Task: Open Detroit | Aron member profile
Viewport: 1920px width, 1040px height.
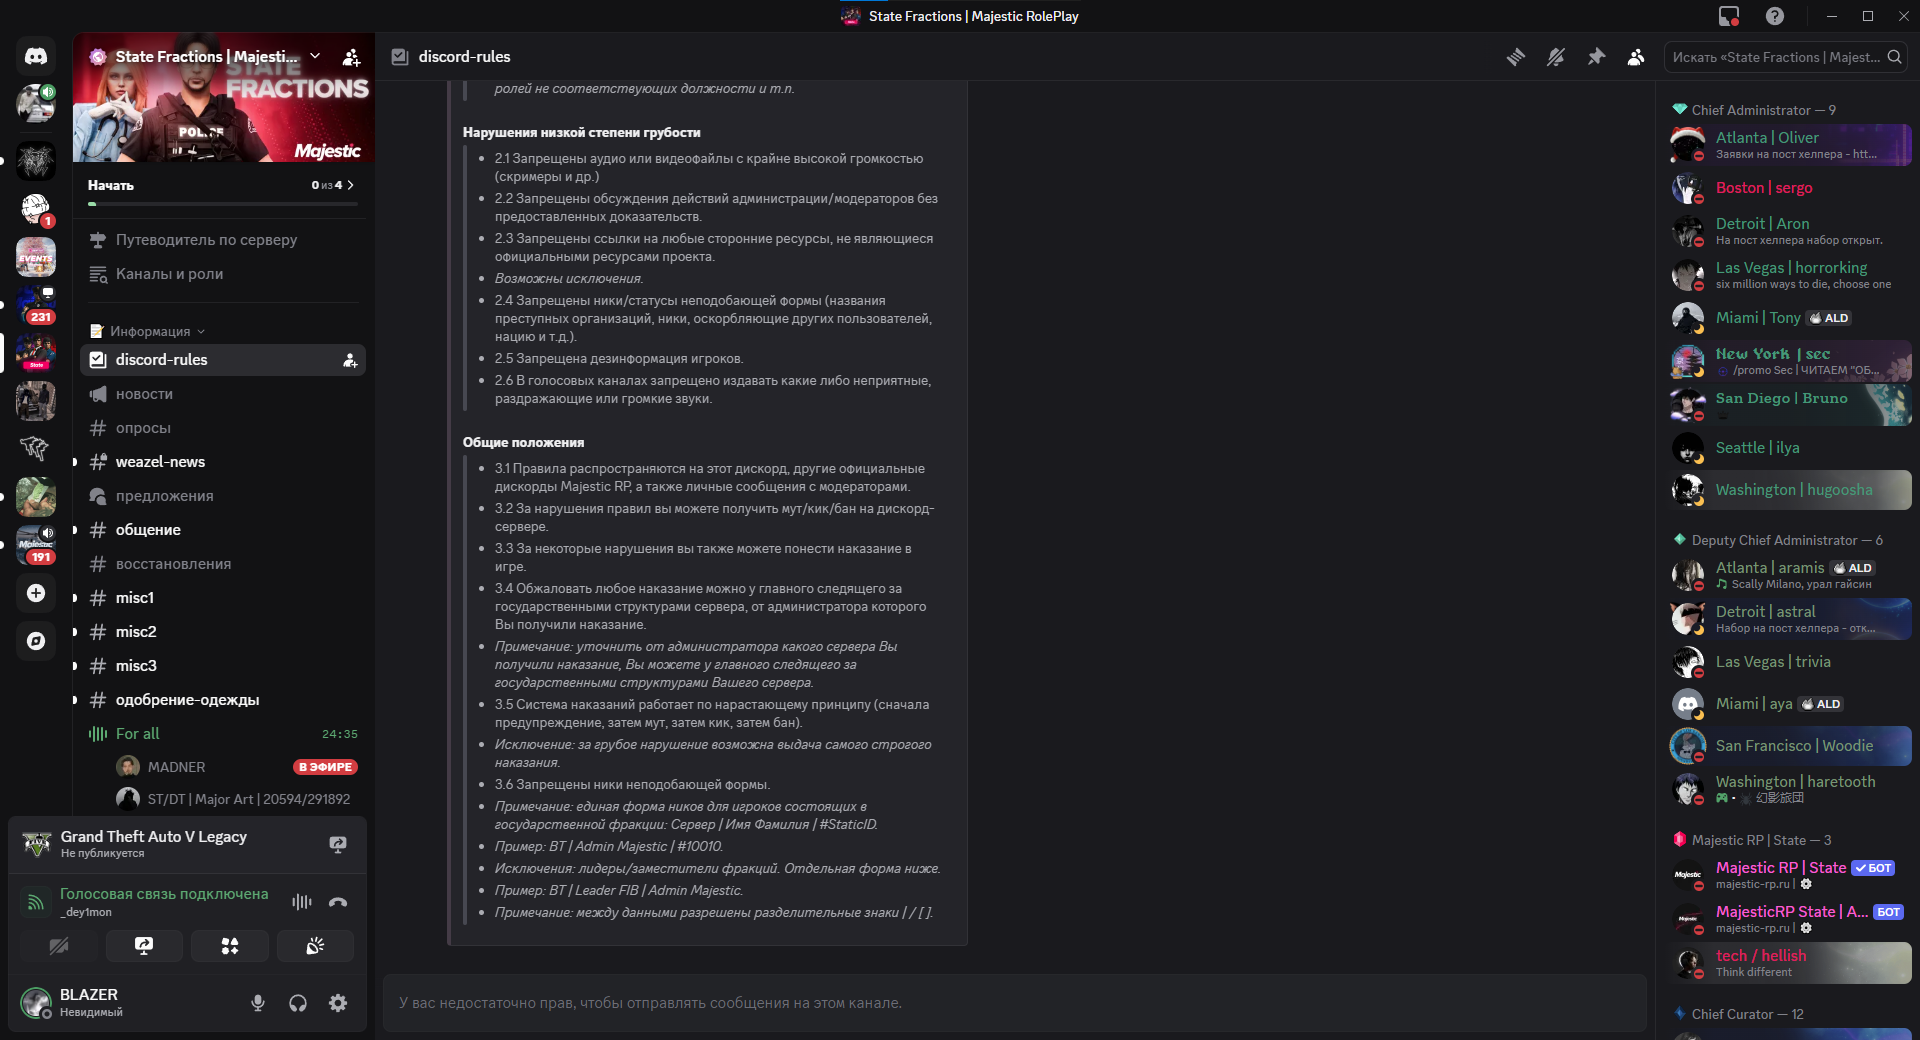Action: pyautogui.click(x=1790, y=231)
